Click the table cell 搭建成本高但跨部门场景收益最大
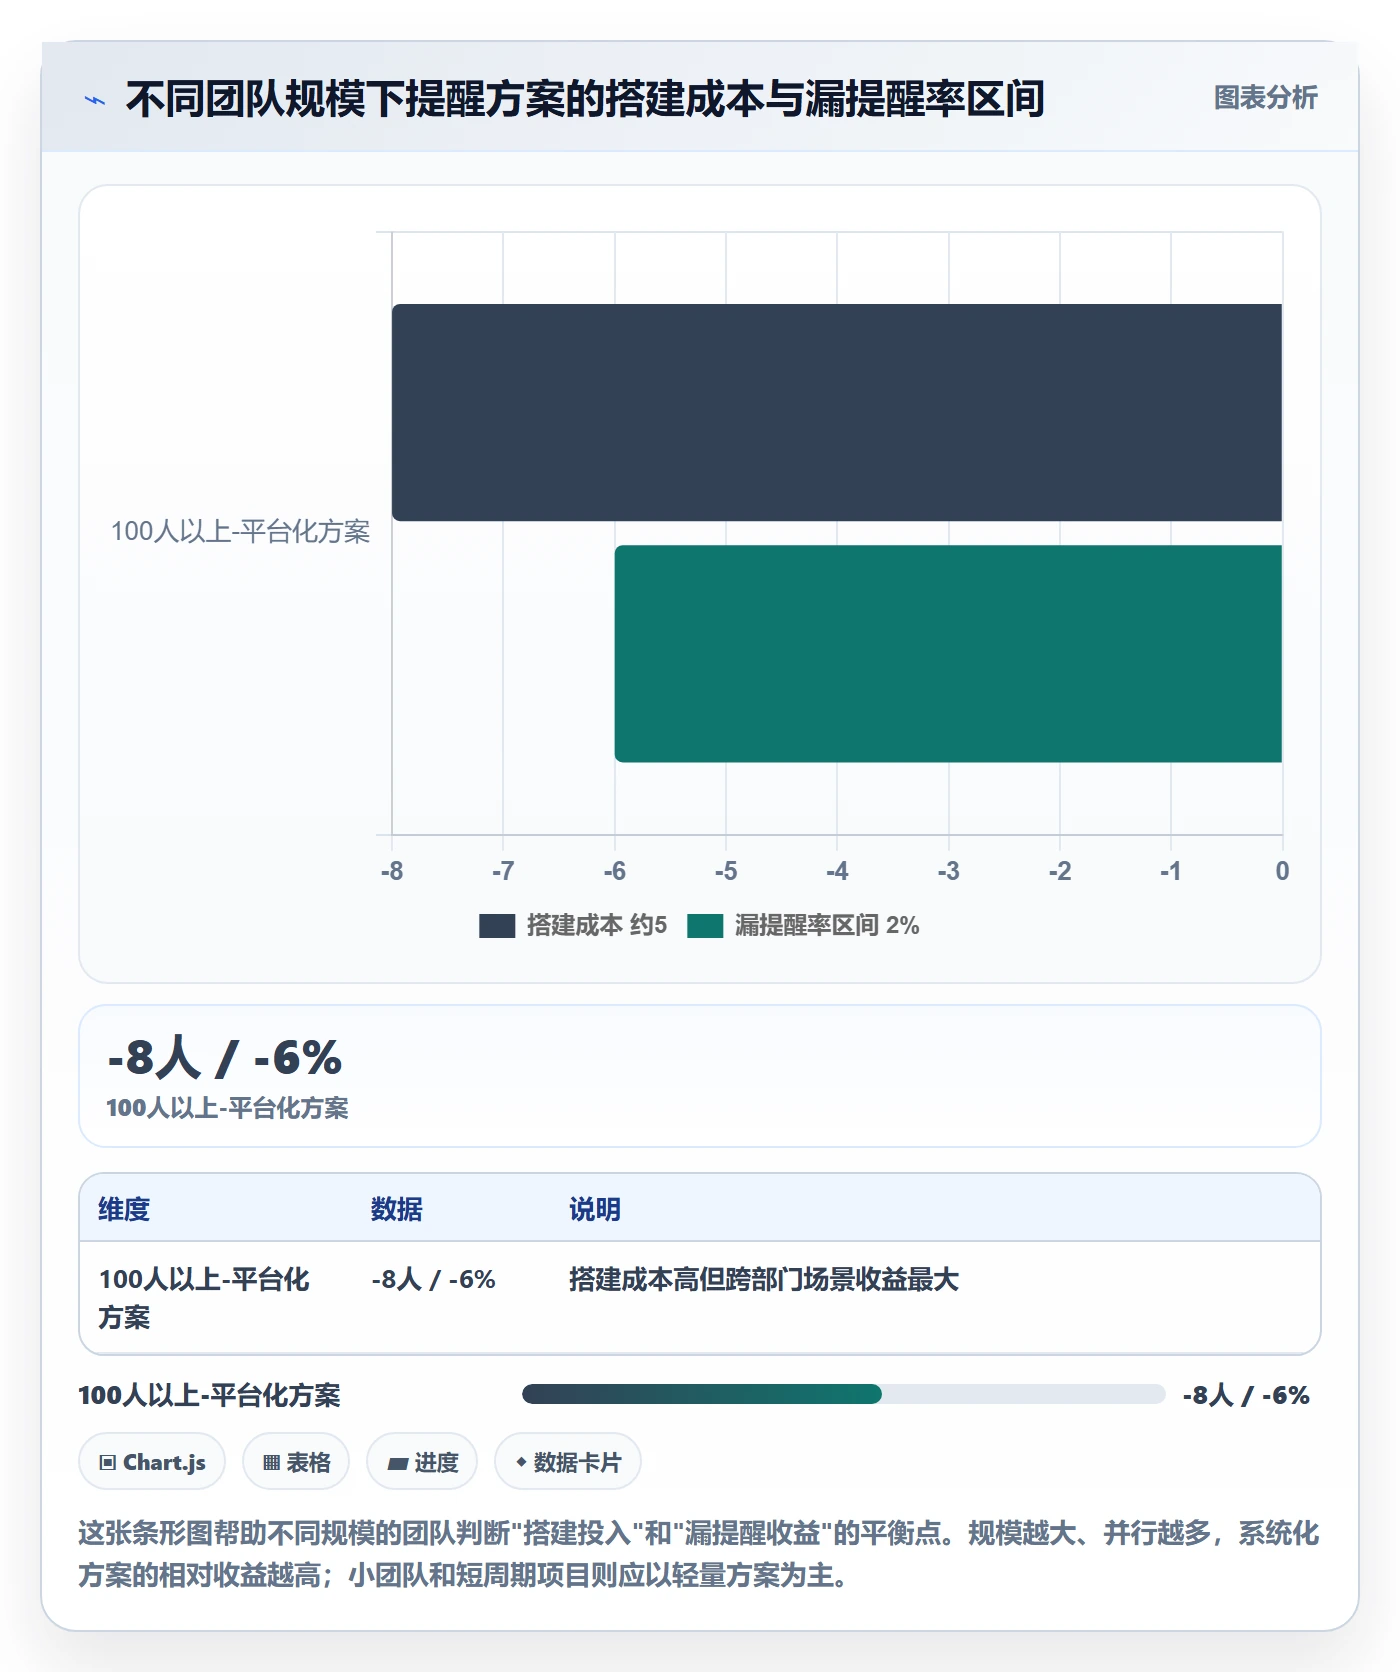Viewport: 1400px width, 1672px height. [764, 1279]
